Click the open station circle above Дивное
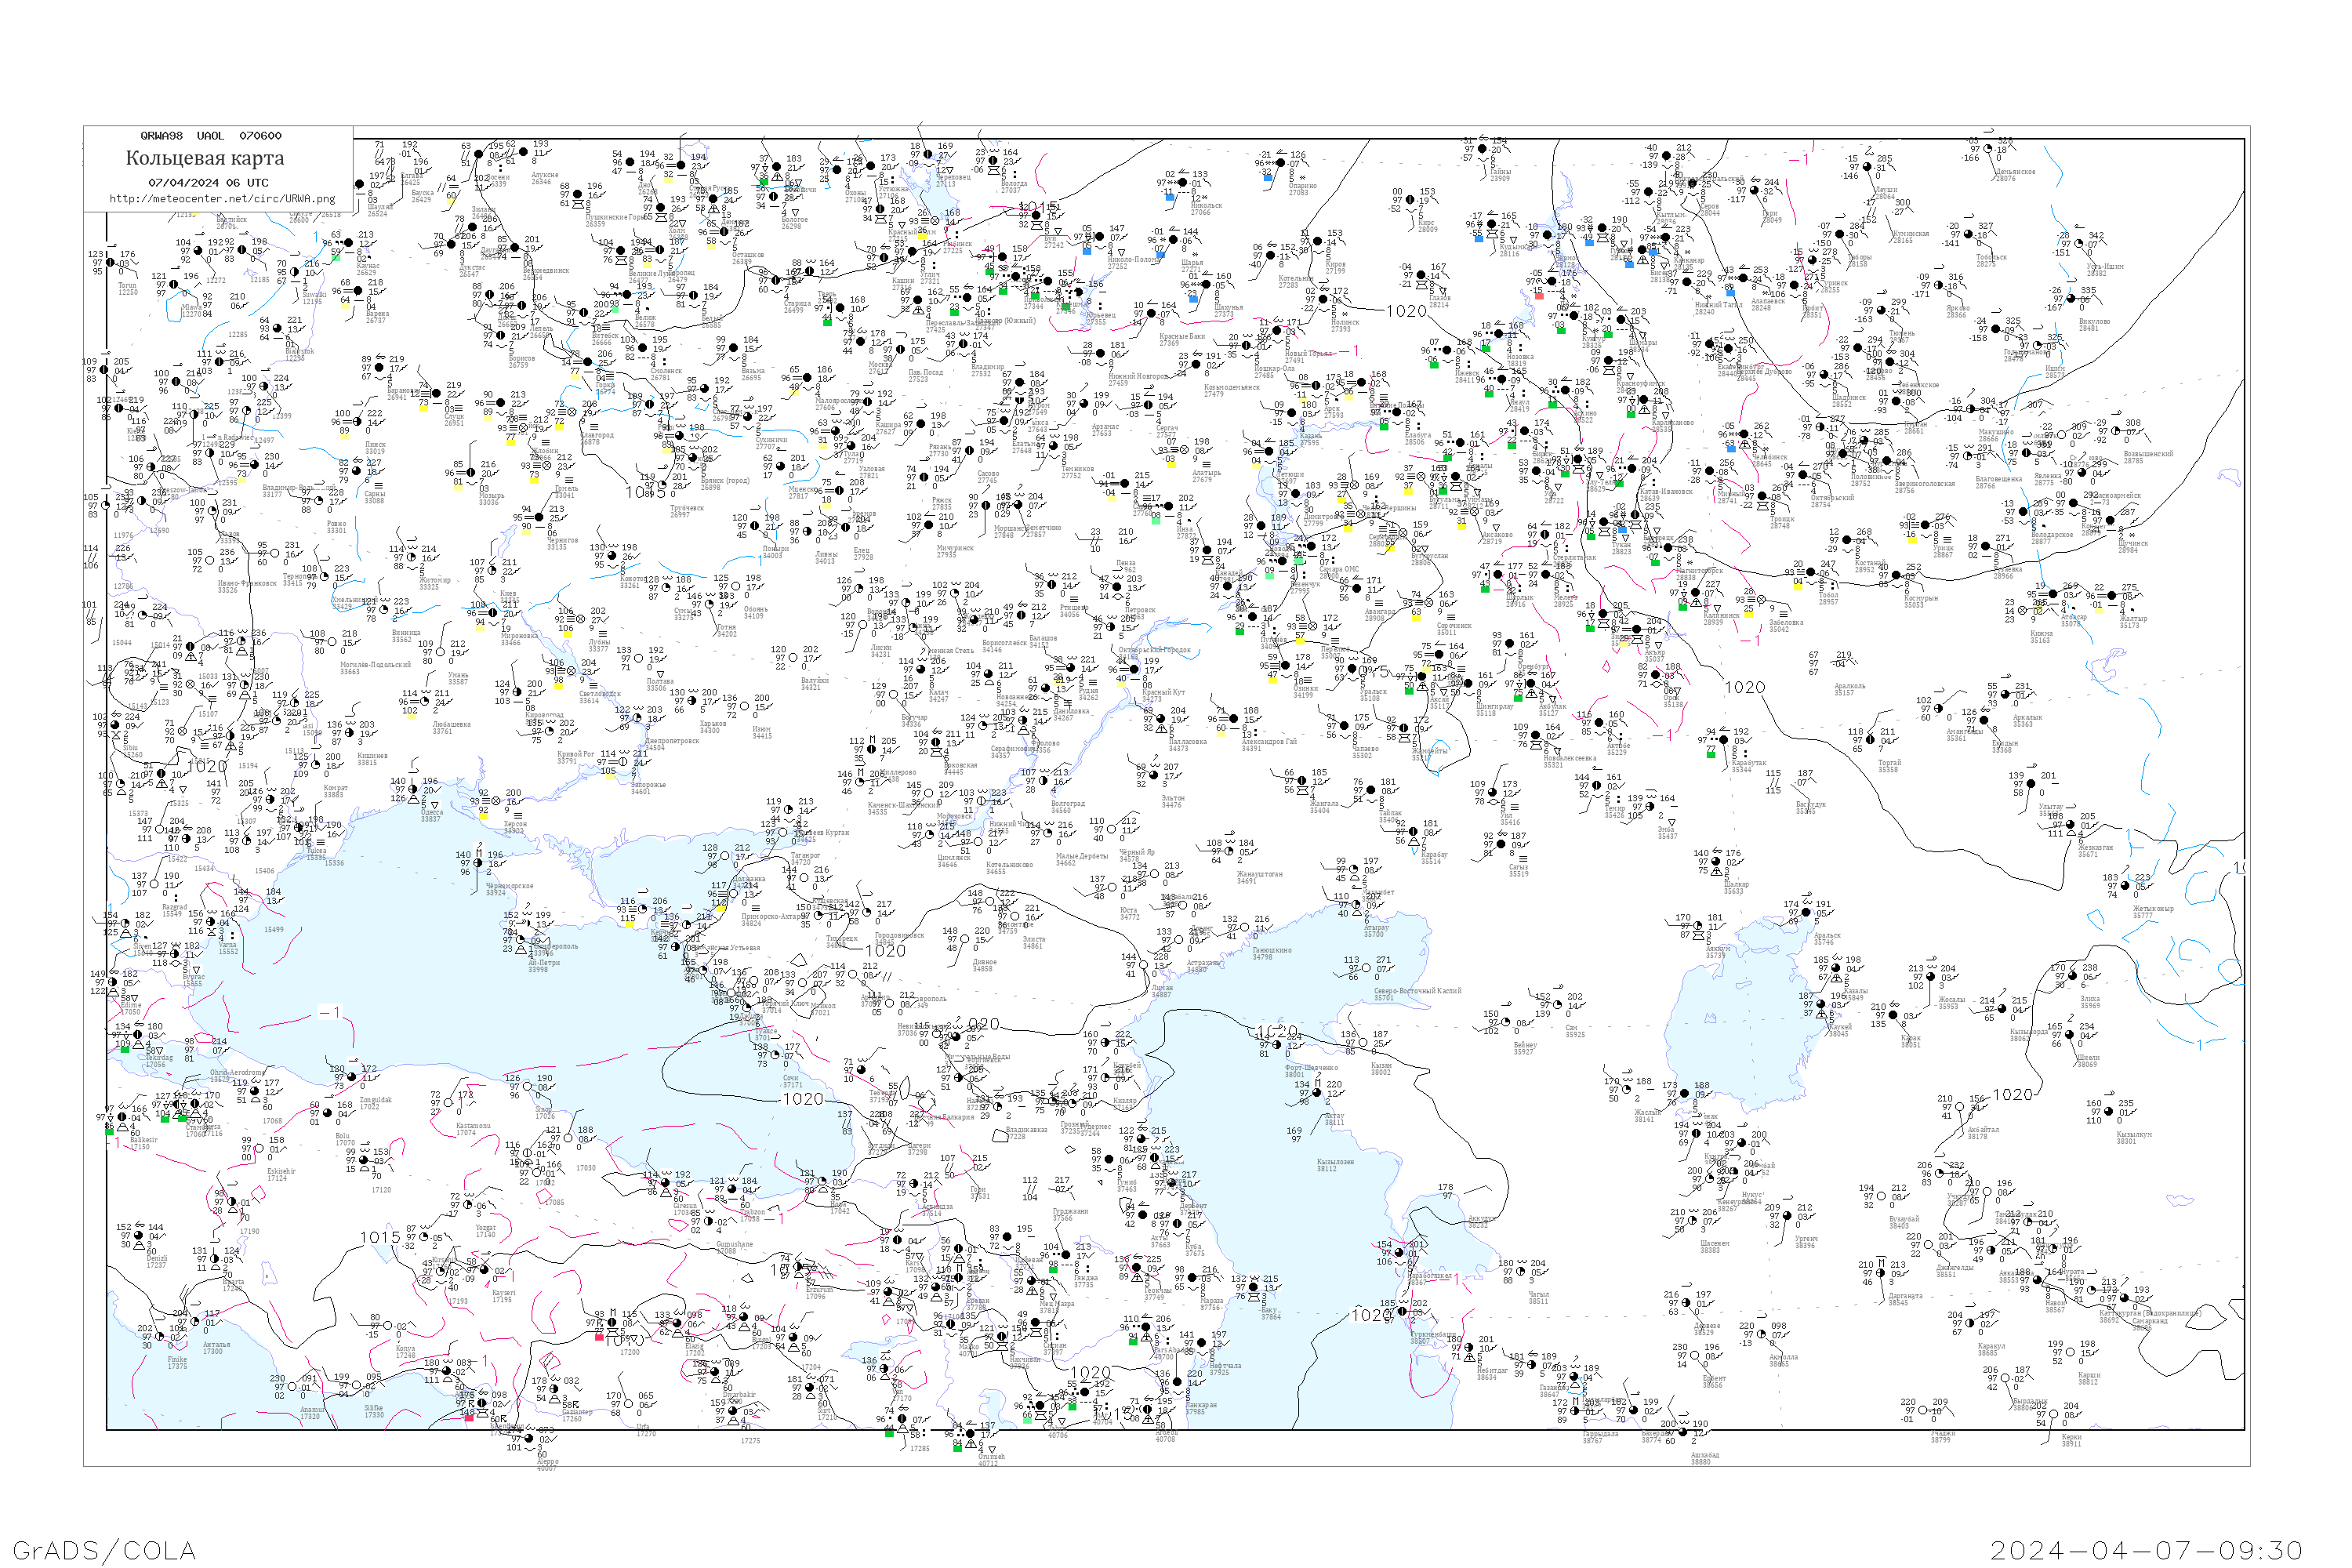The height and width of the screenshot is (1568, 2352). pyautogui.click(x=966, y=938)
